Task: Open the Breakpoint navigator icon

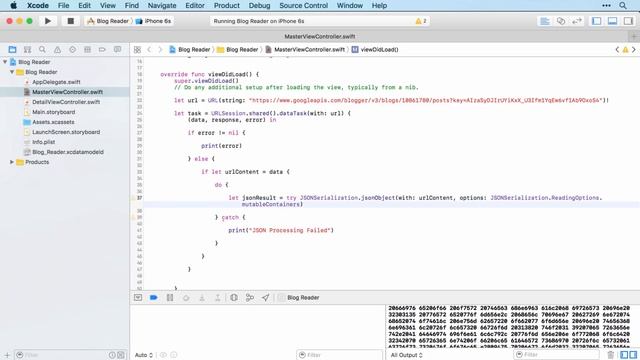Action: (x=102, y=49)
